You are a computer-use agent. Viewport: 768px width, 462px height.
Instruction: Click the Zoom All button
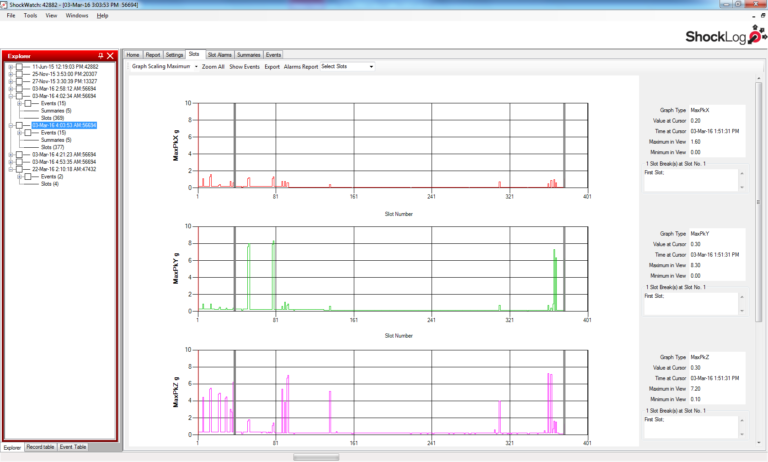click(x=213, y=67)
